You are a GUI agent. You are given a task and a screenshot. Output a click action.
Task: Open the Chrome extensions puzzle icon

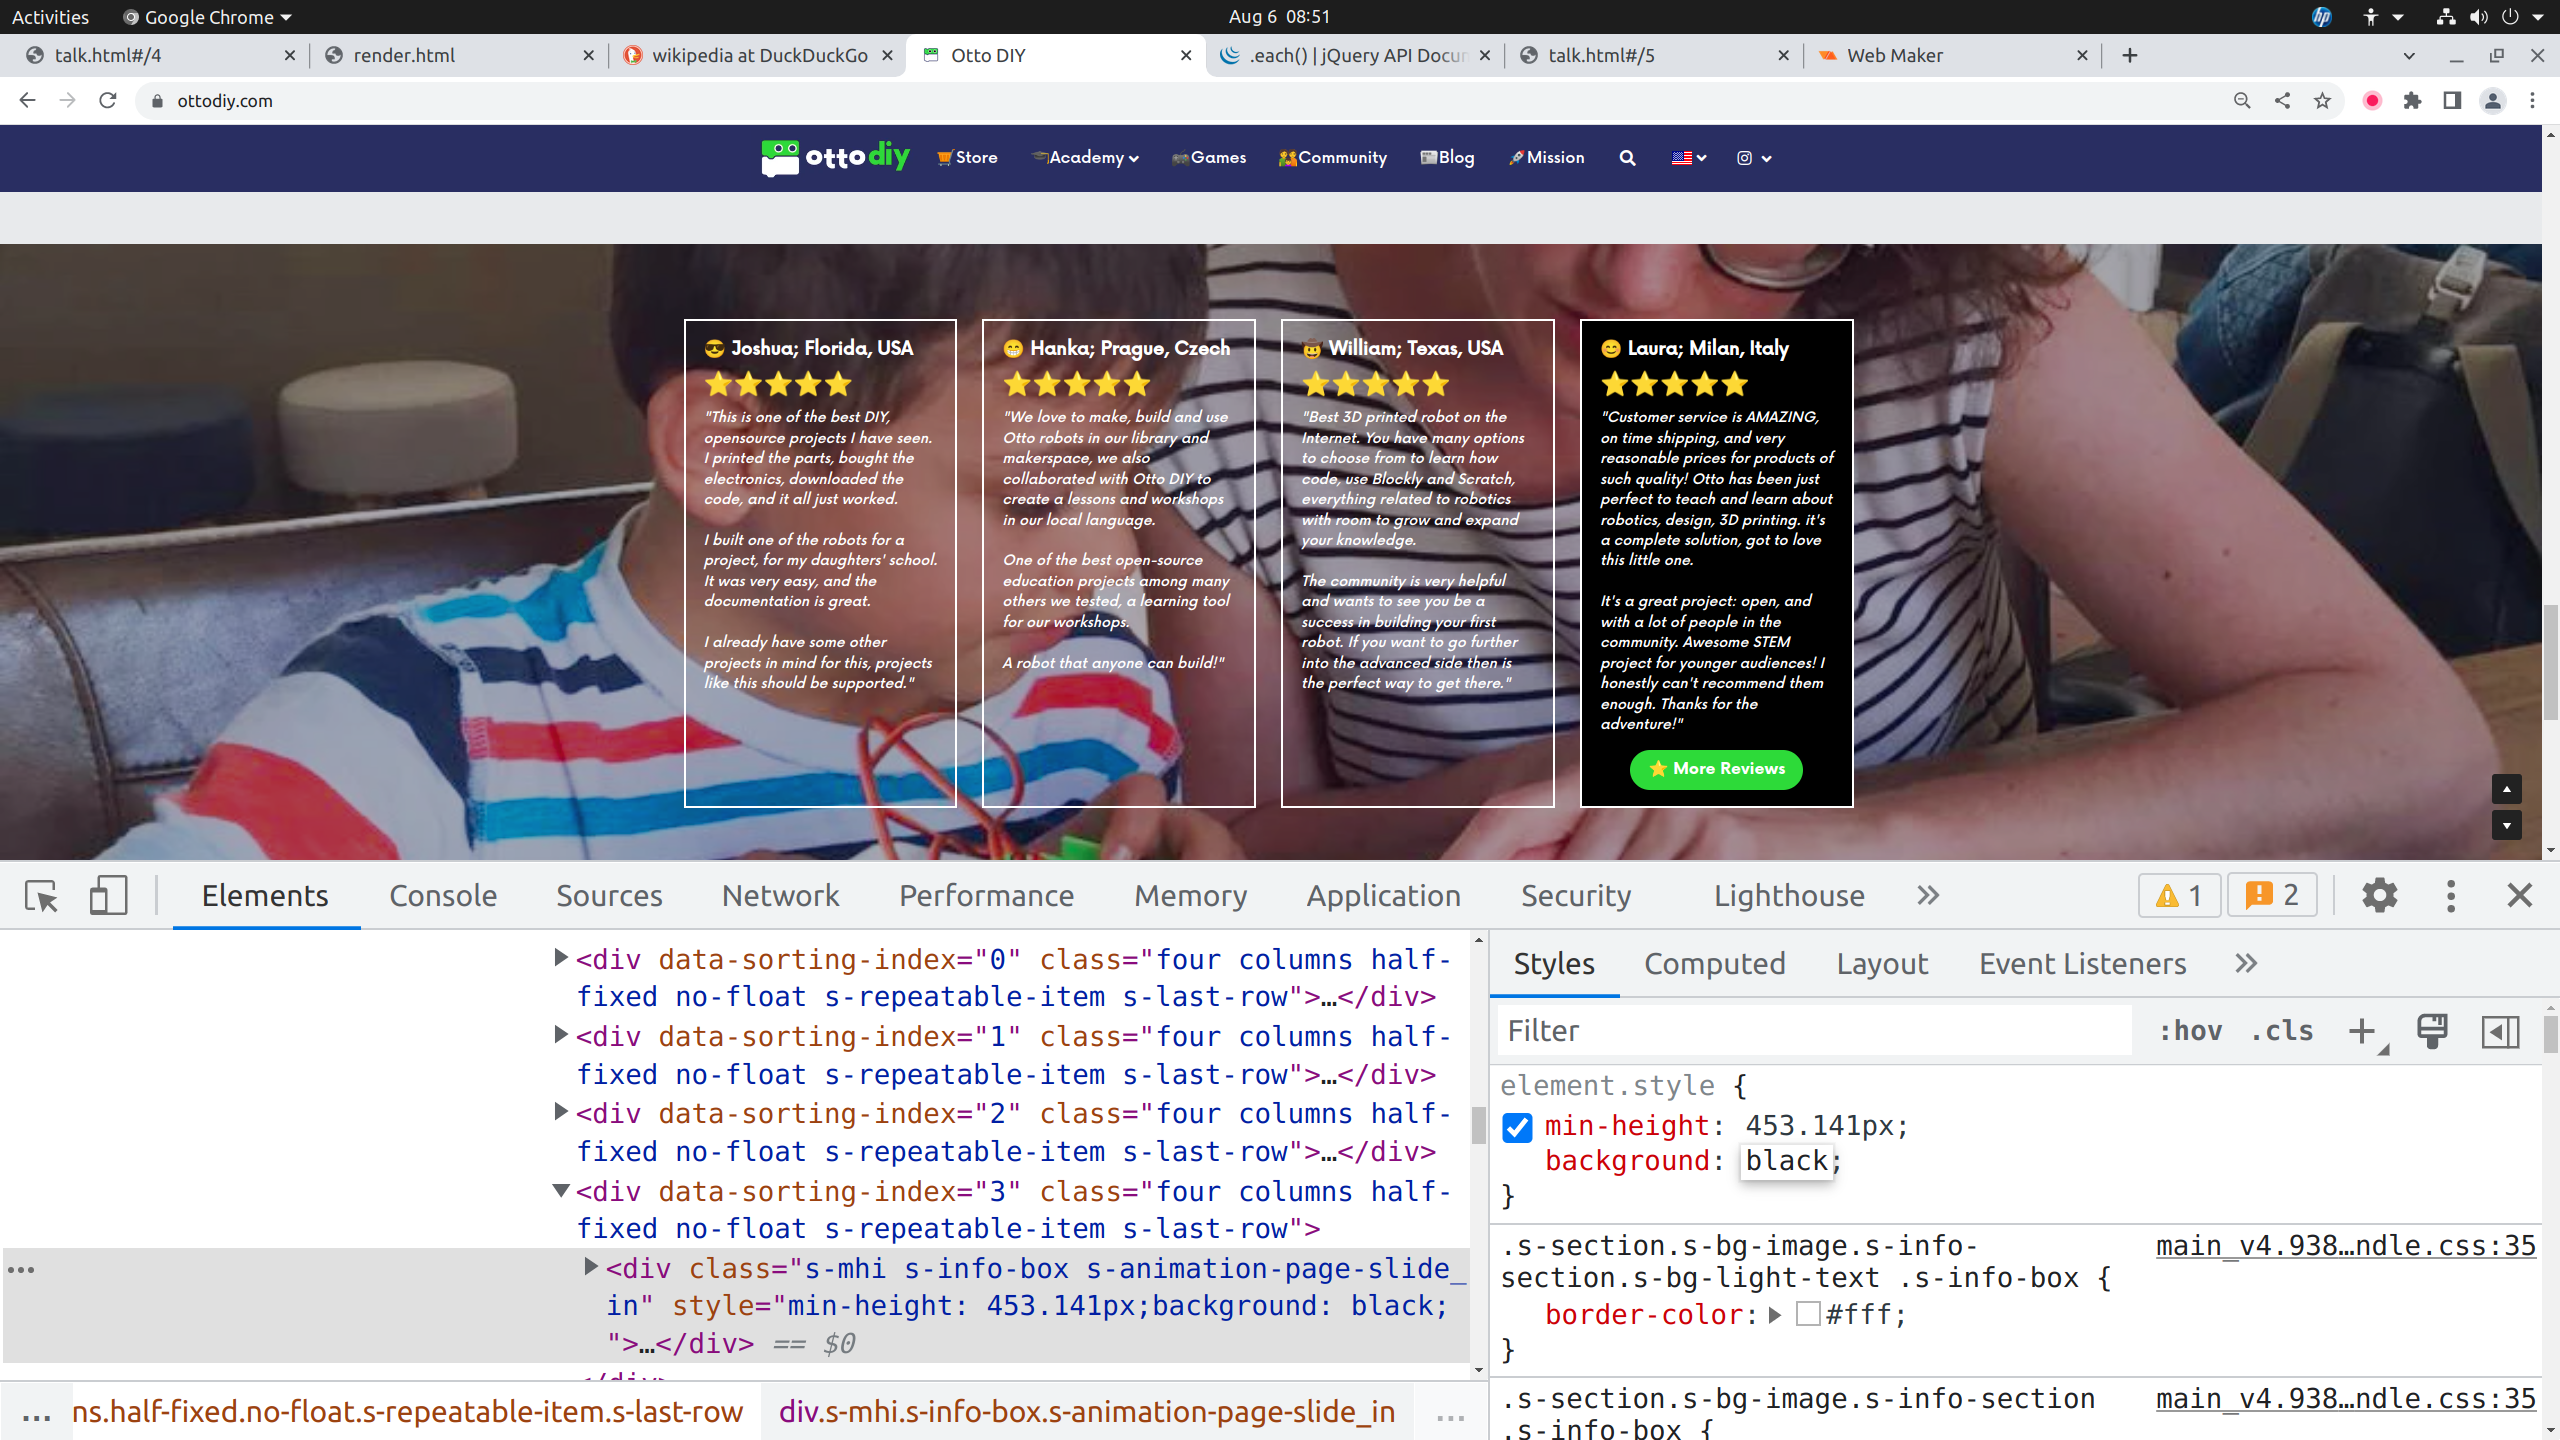2412,101
